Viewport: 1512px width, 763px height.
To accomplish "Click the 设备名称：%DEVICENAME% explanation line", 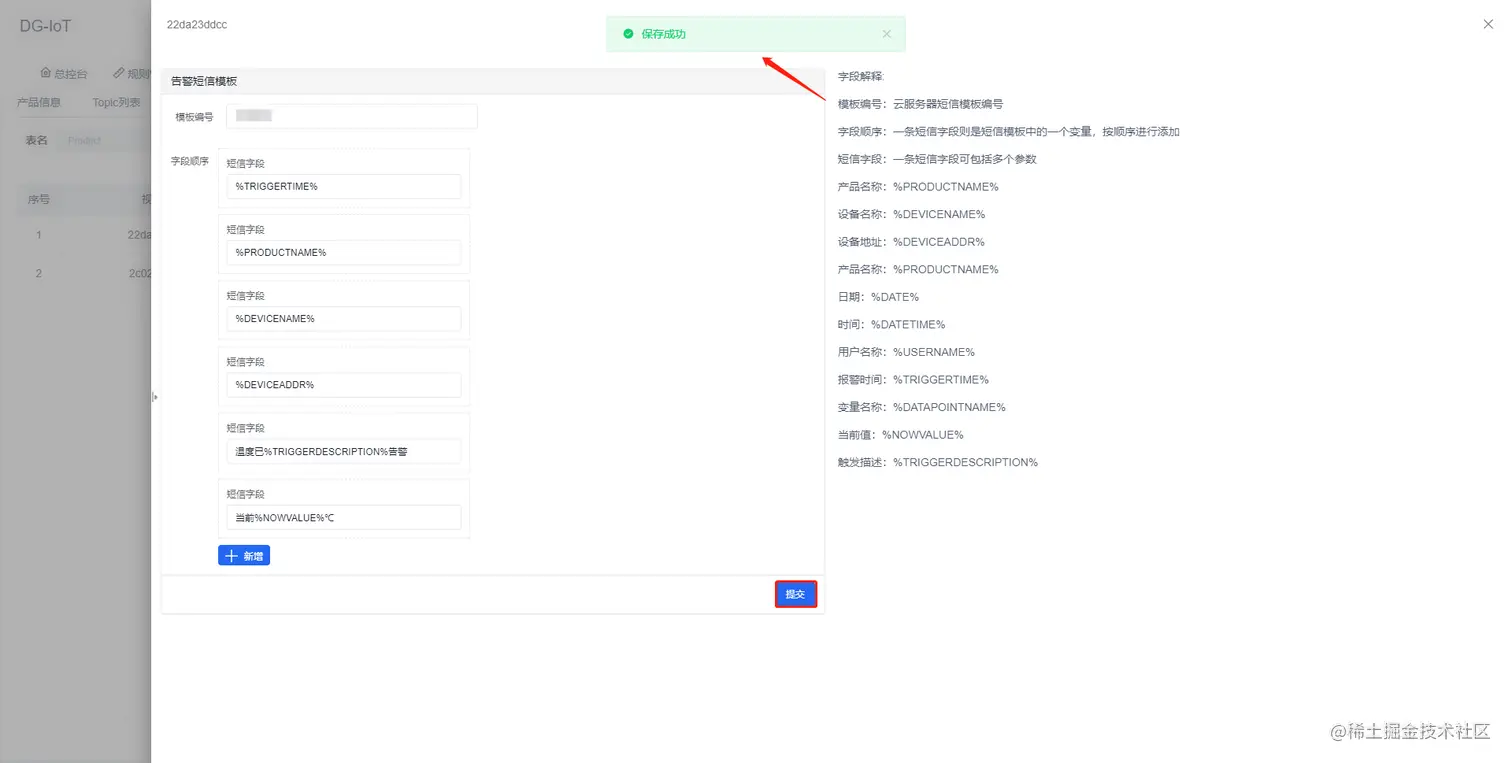I will click(x=912, y=214).
